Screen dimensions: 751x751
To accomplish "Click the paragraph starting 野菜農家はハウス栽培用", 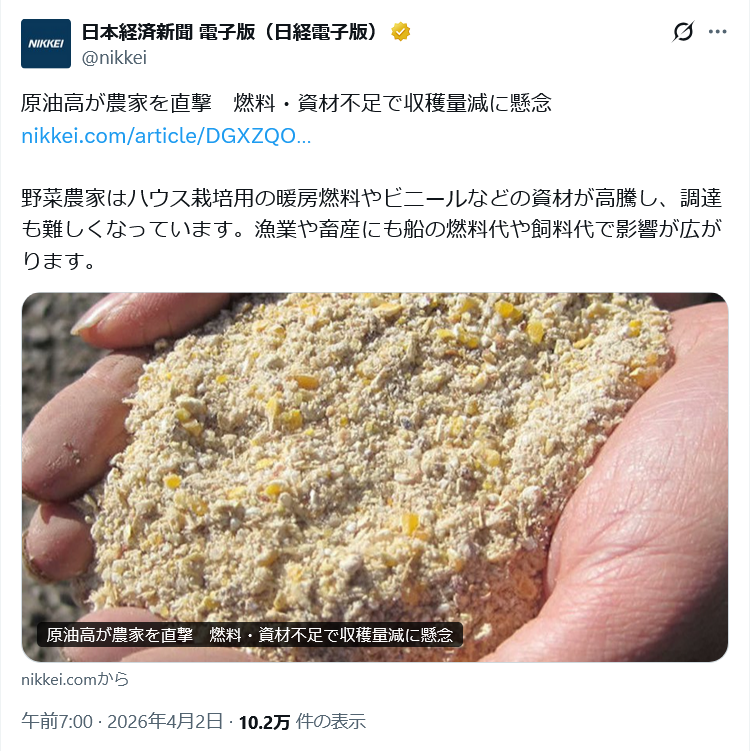I will 372,229.
